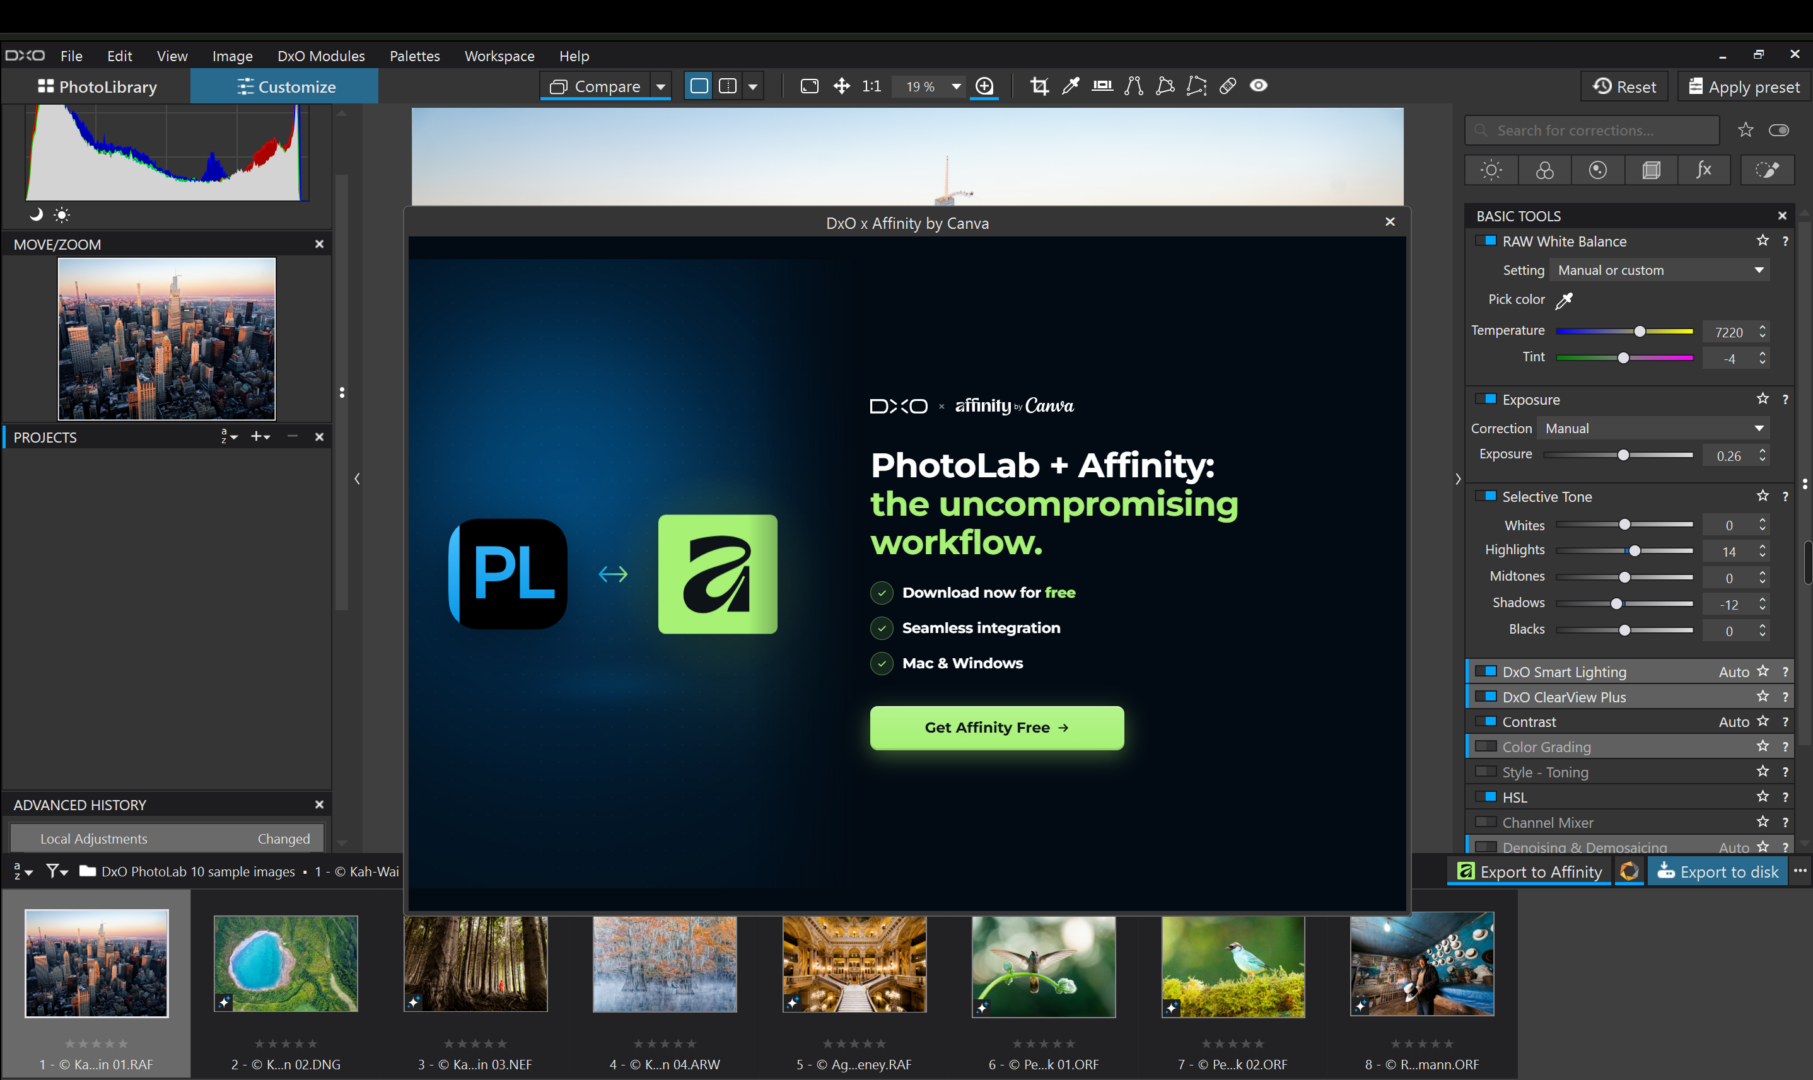Set zoom to 1:1

point(872,86)
